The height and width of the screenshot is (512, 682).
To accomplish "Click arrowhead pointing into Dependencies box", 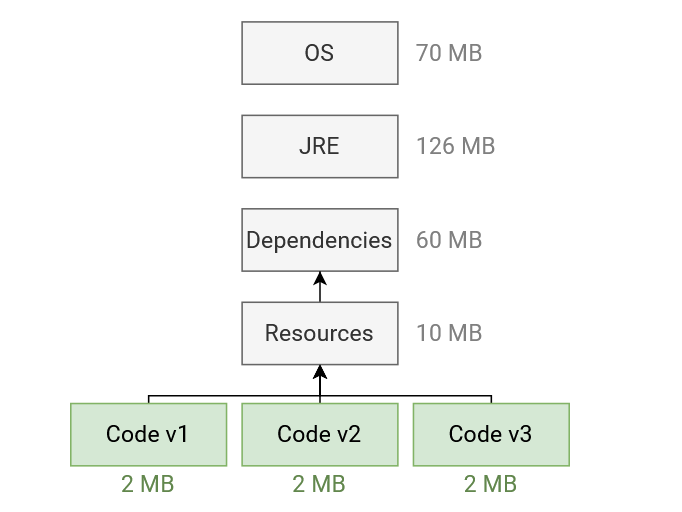I will [320, 279].
